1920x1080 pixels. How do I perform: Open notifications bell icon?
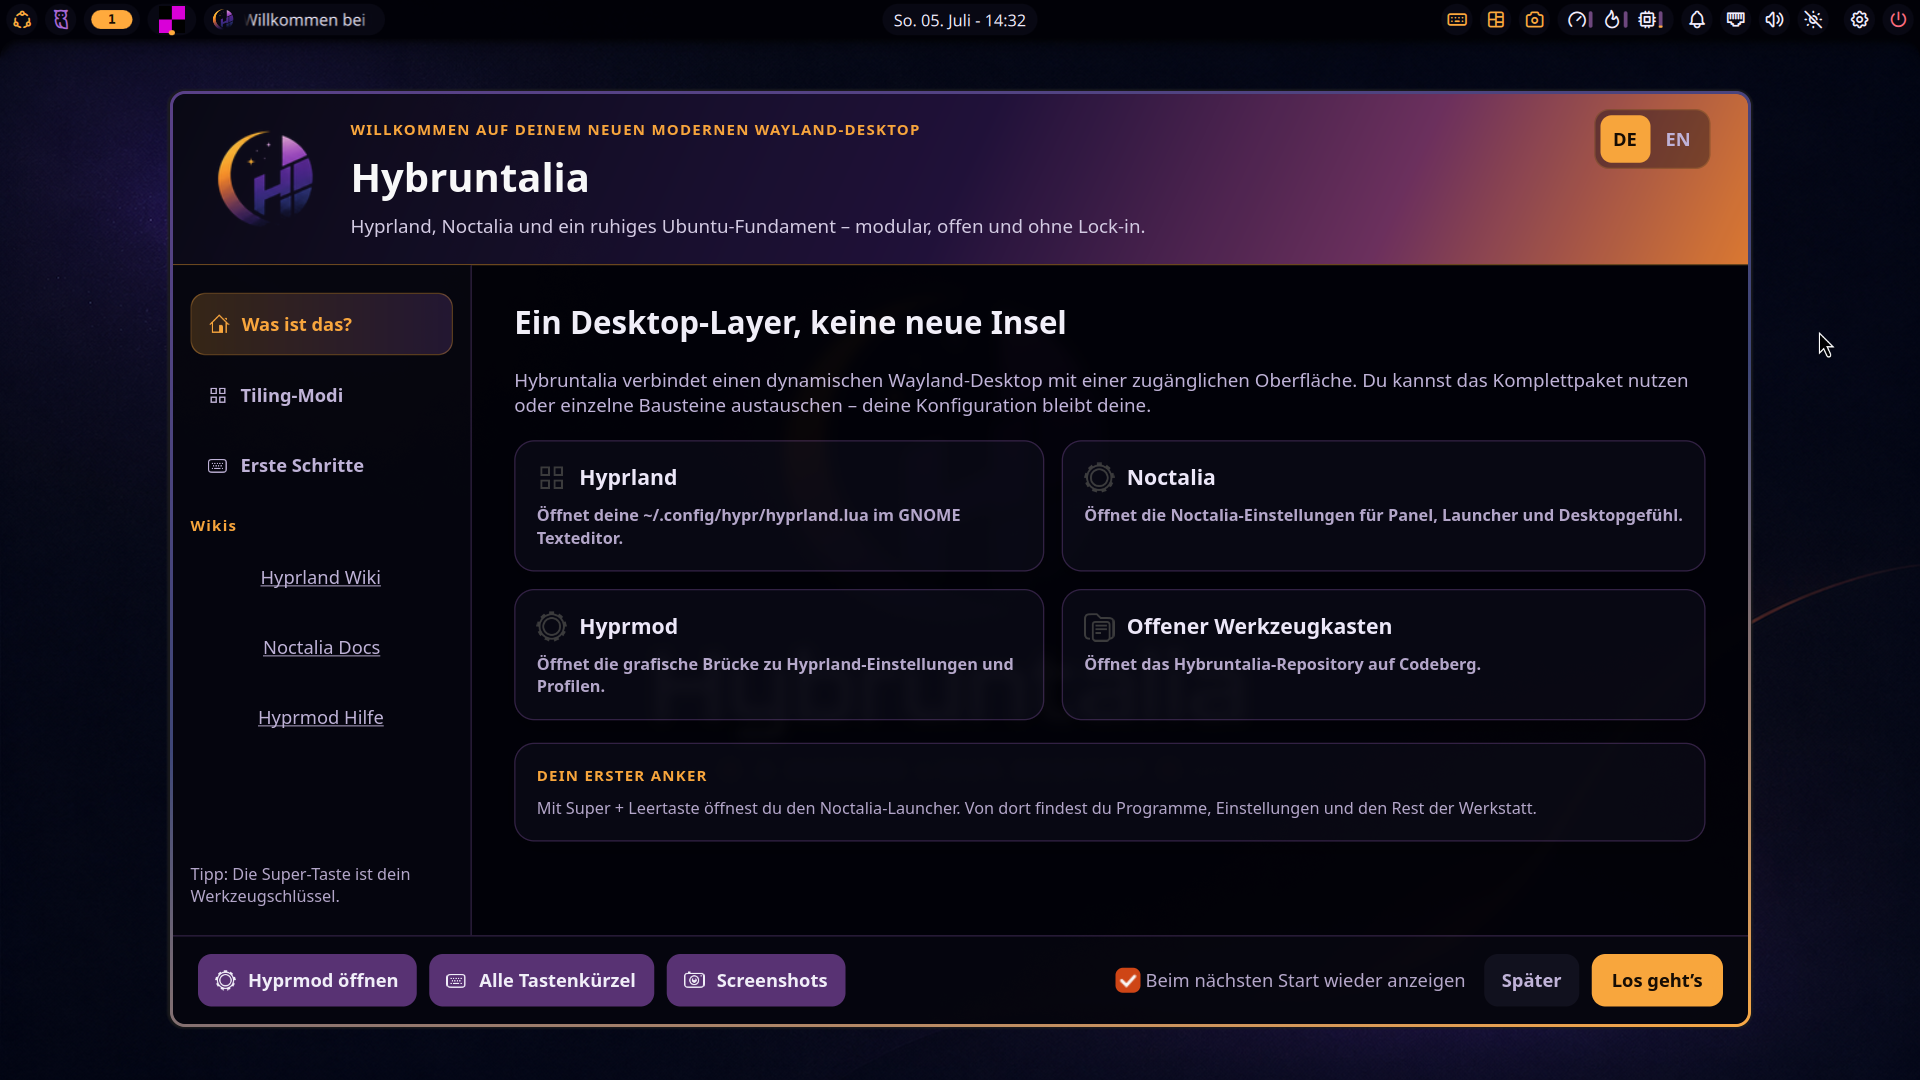click(x=1697, y=20)
